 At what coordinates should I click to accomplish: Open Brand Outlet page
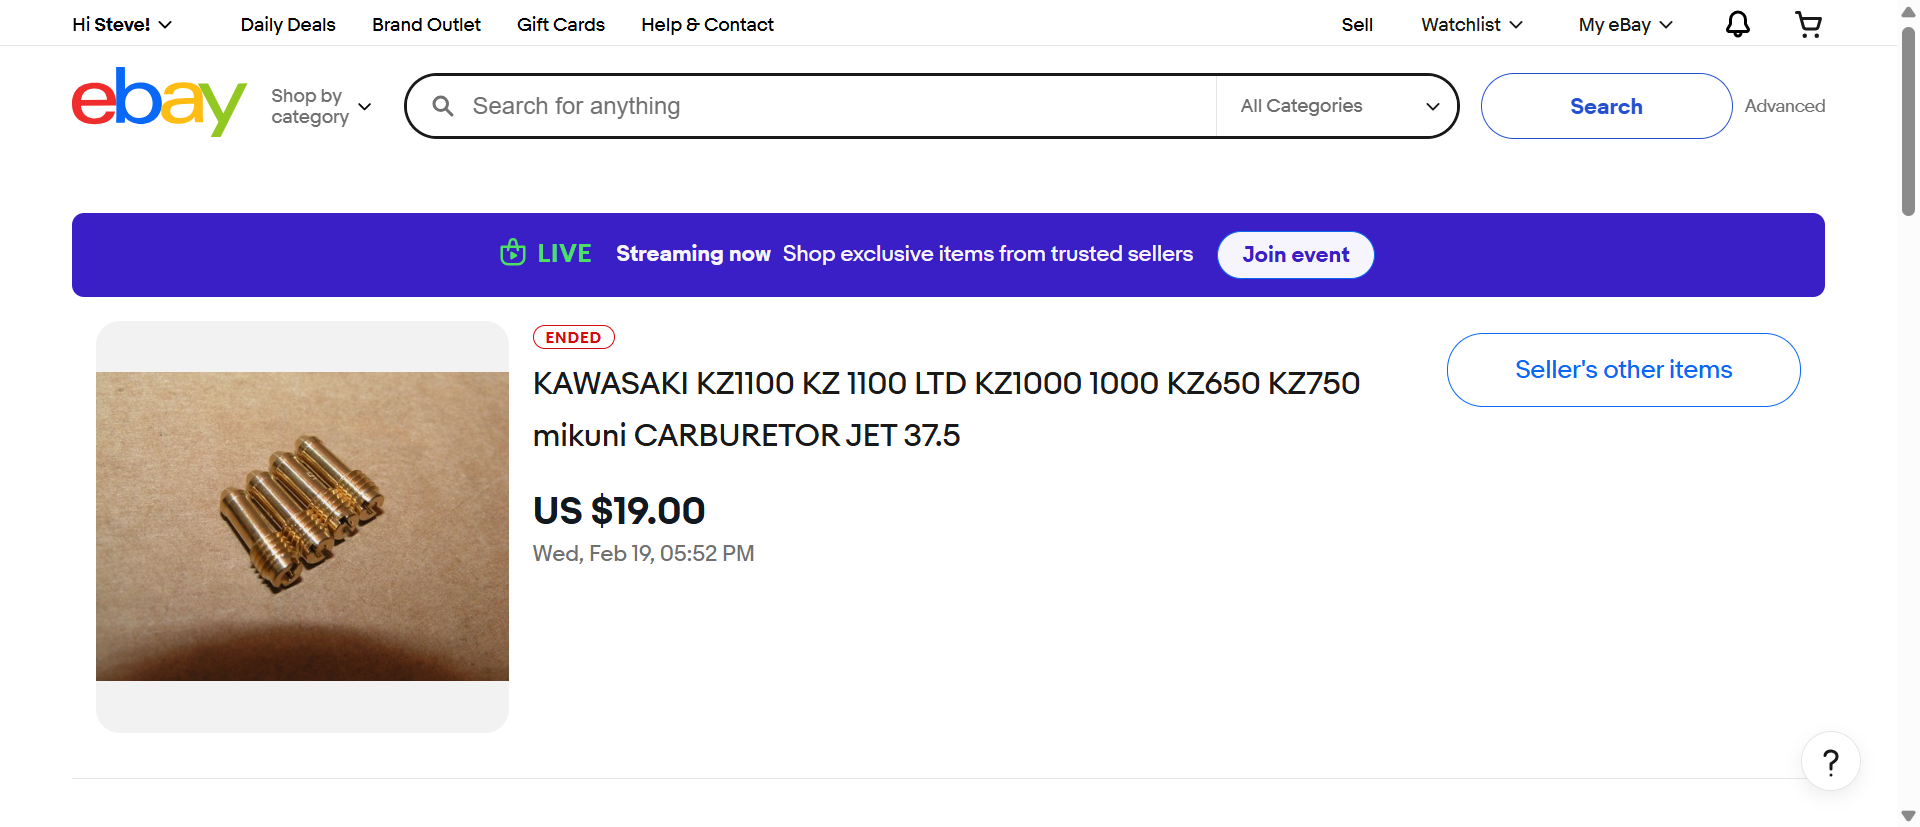(x=426, y=24)
